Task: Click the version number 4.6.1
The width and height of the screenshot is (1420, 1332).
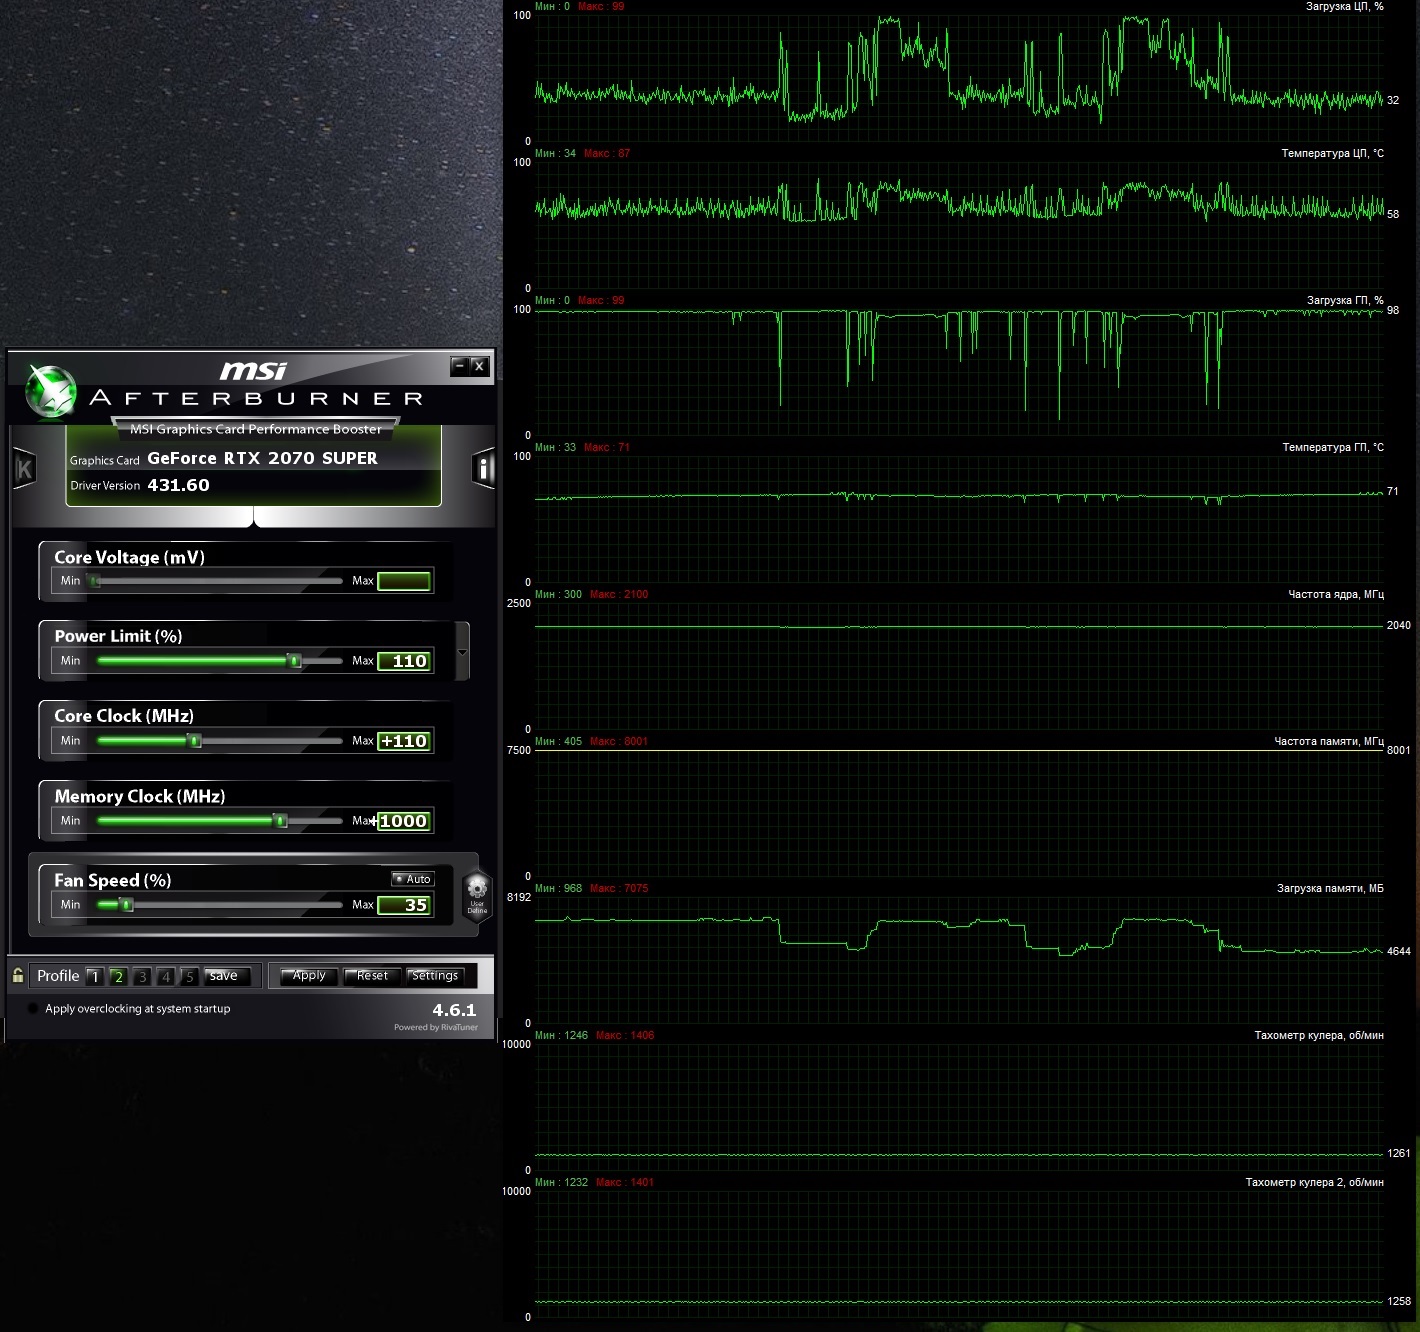Action: tap(454, 1010)
